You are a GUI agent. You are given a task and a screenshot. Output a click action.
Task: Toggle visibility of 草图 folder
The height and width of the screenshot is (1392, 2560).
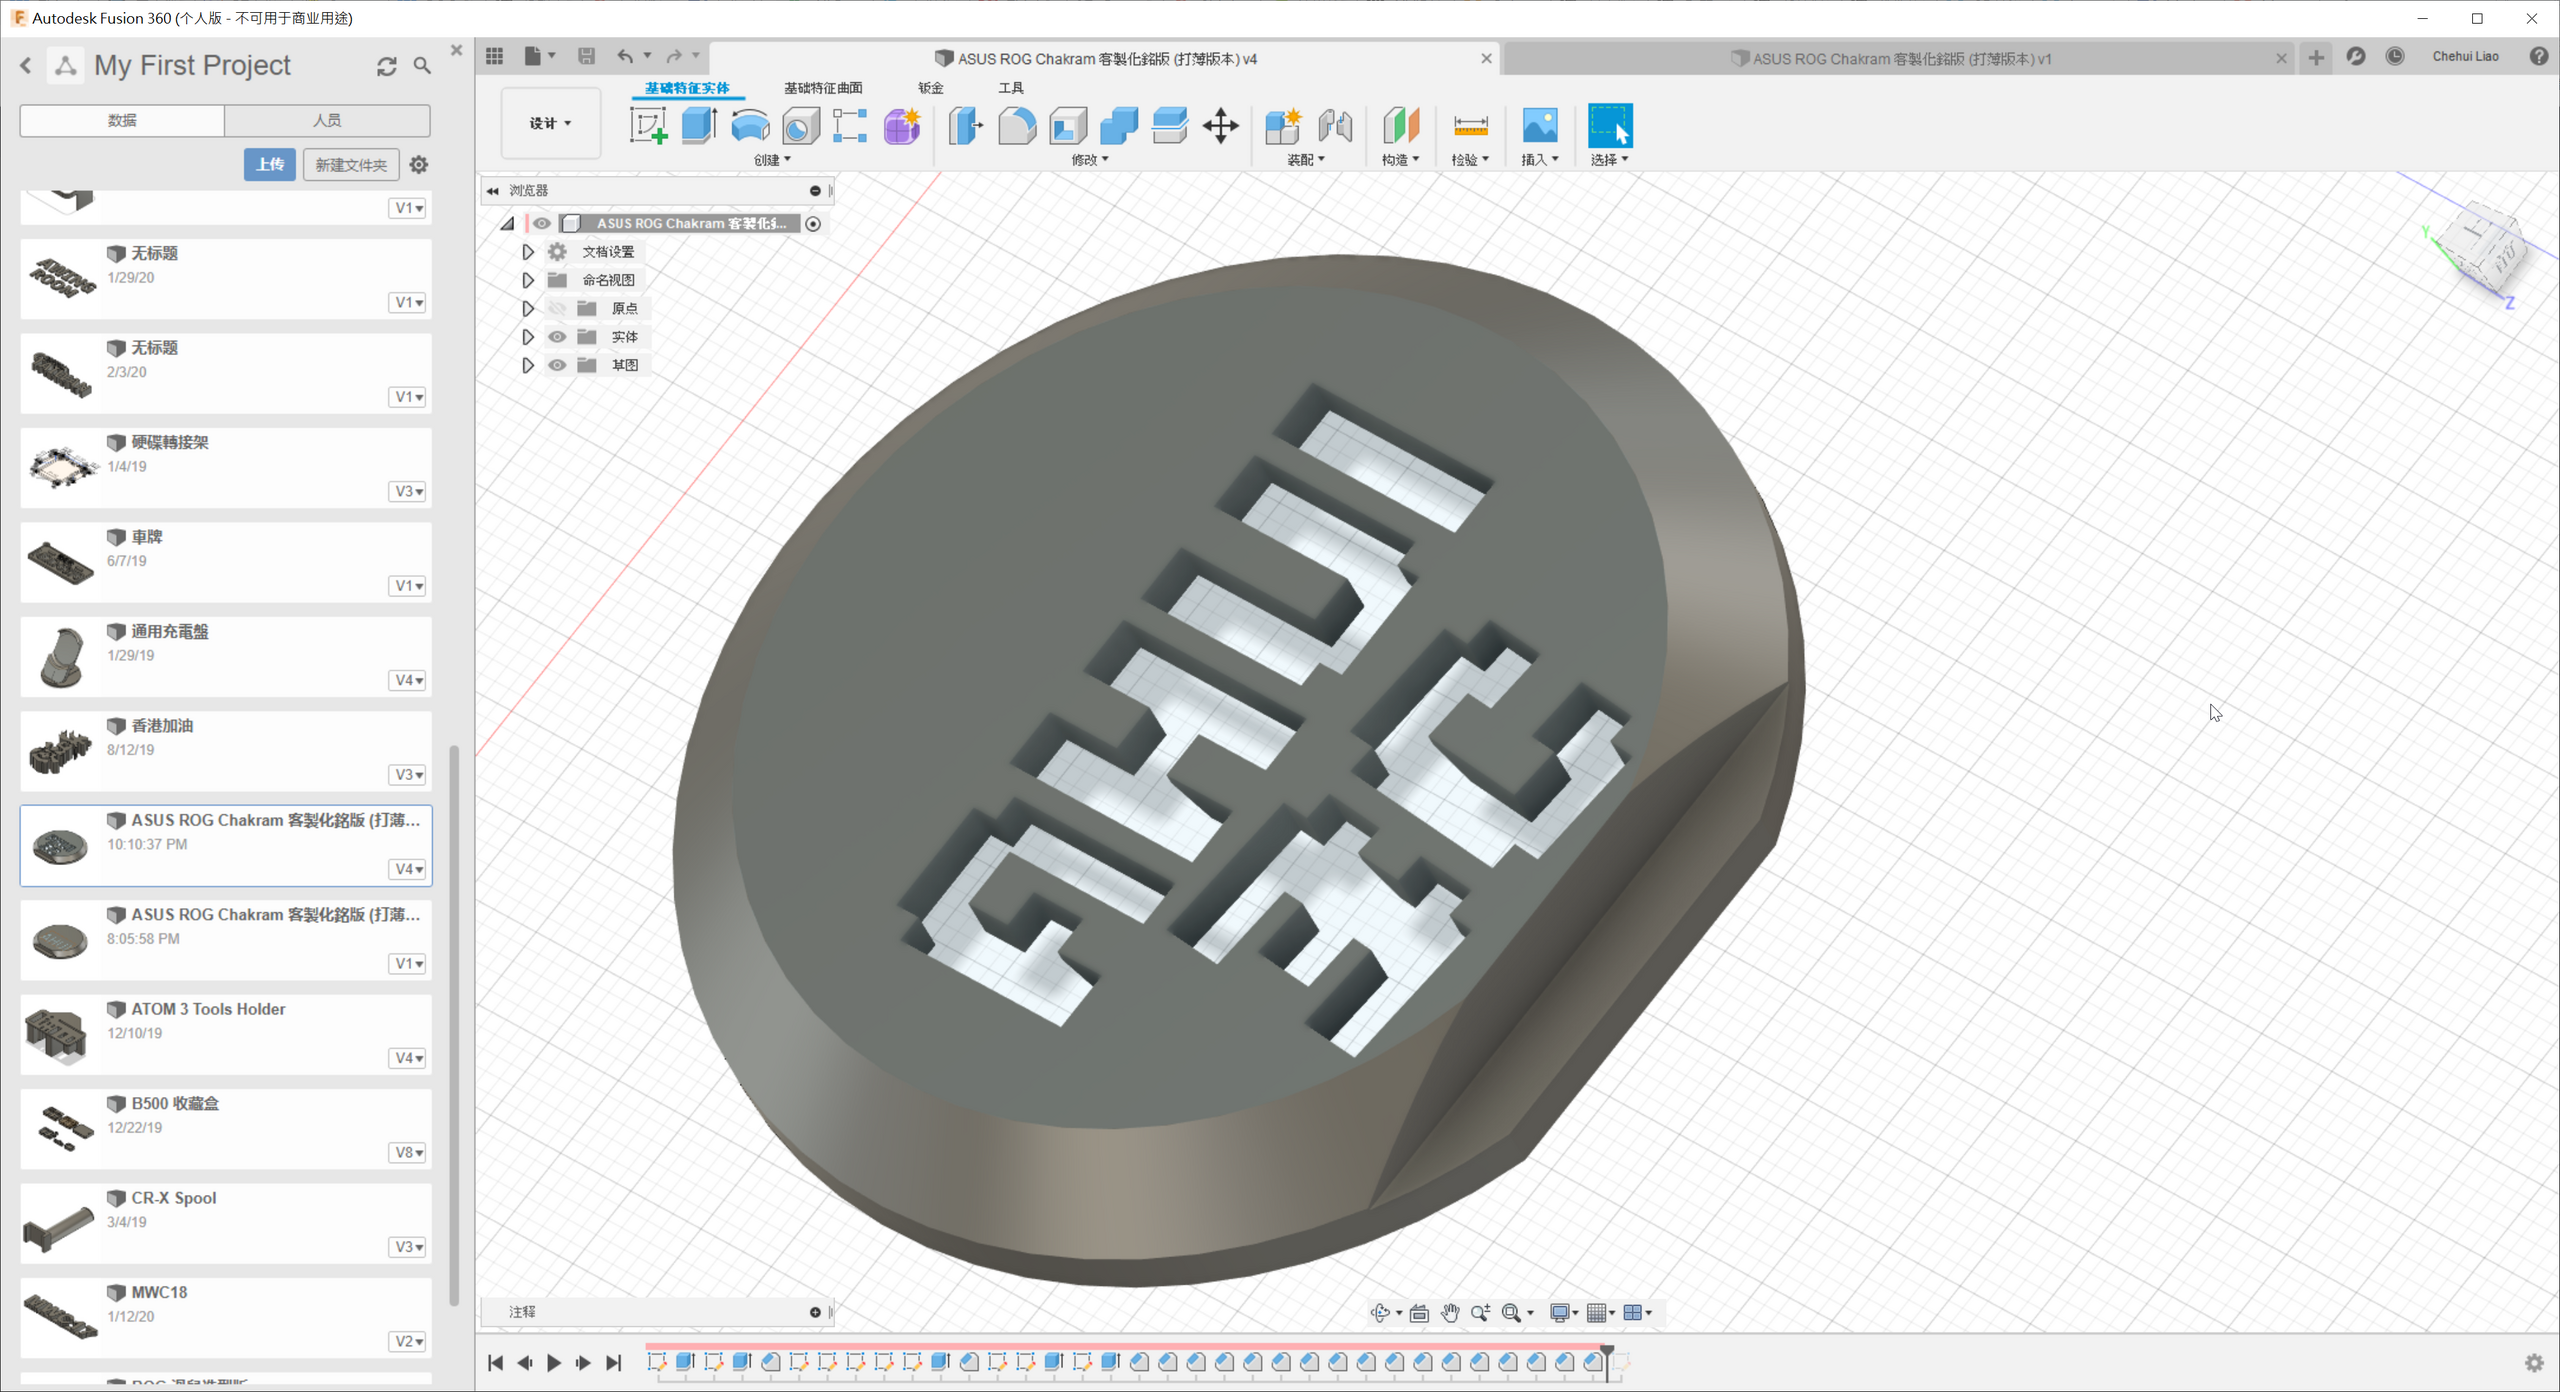click(x=557, y=365)
